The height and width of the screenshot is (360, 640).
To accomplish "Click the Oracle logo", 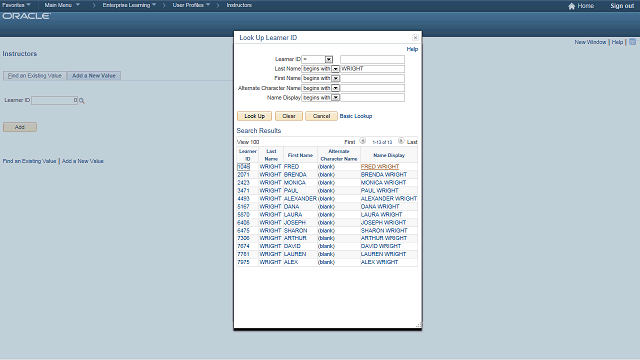I will click(x=27, y=16).
